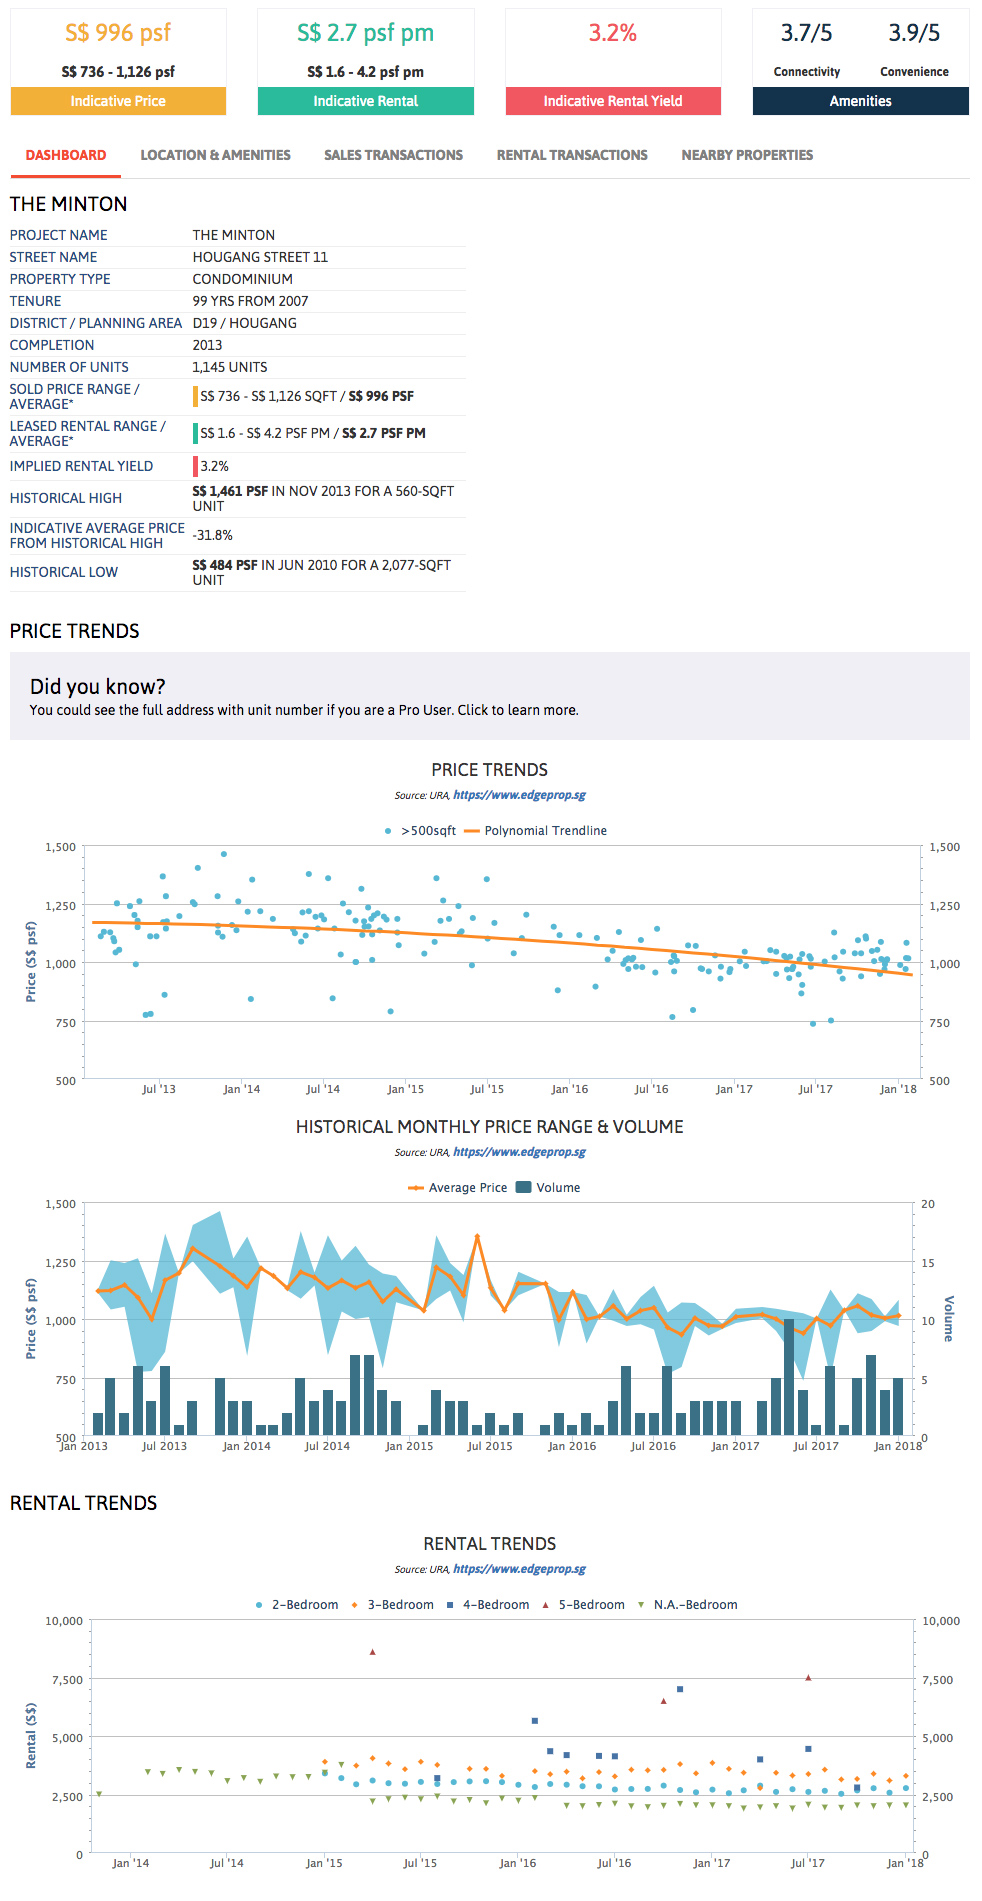Open edgeprop.sg link under Price Trends chart
Image resolution: width=982 pixels, height=1901 pixels.
pos(519,795)
